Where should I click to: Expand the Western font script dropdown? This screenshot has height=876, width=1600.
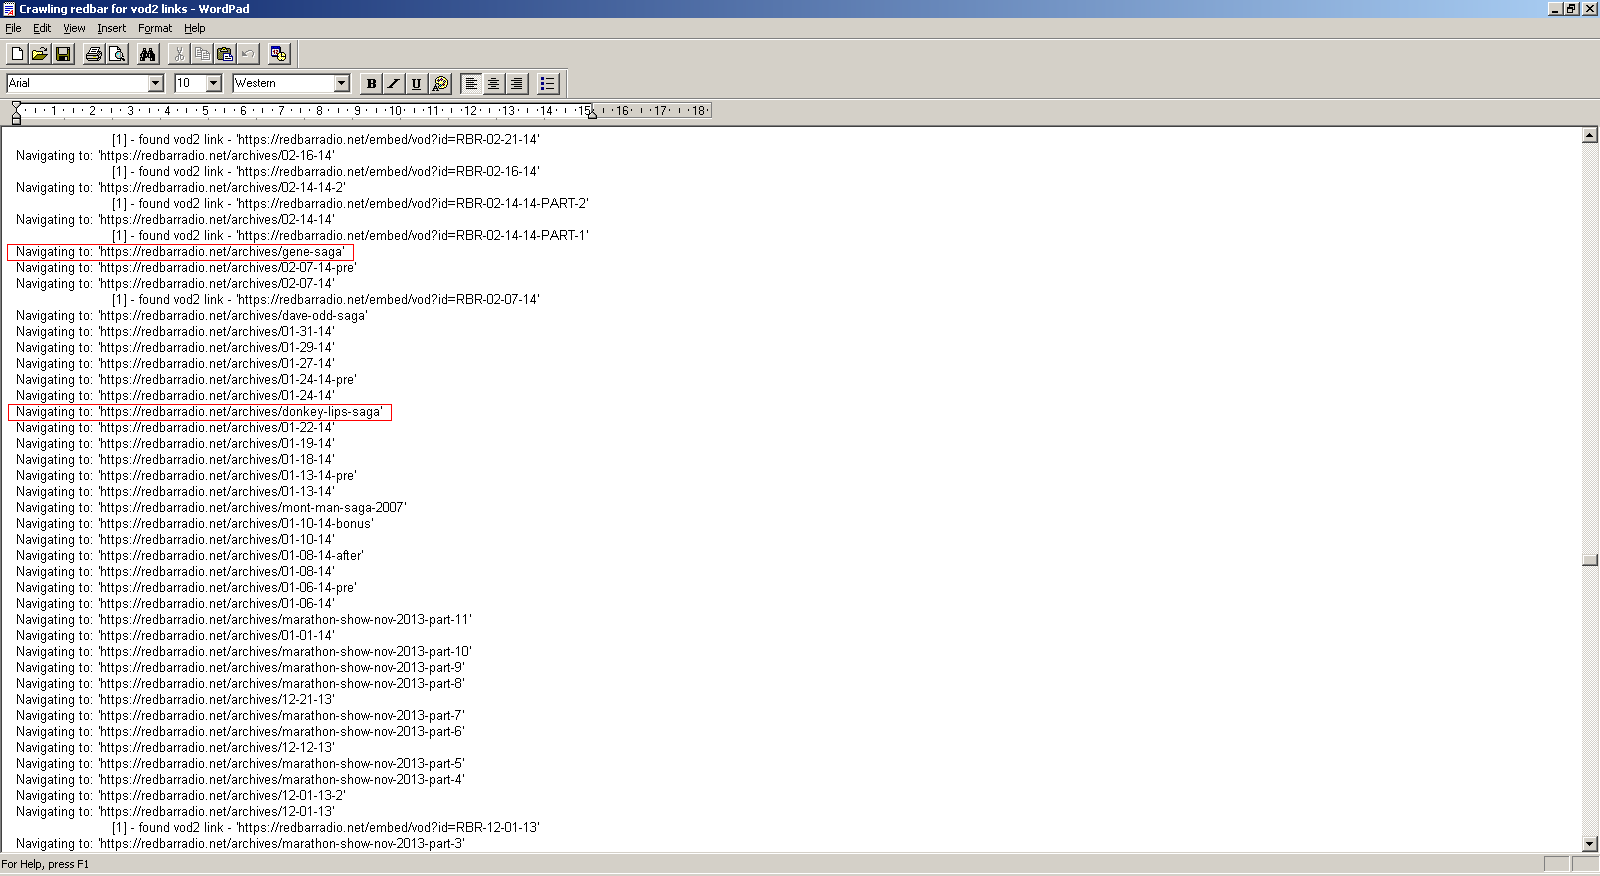[341, 83]
